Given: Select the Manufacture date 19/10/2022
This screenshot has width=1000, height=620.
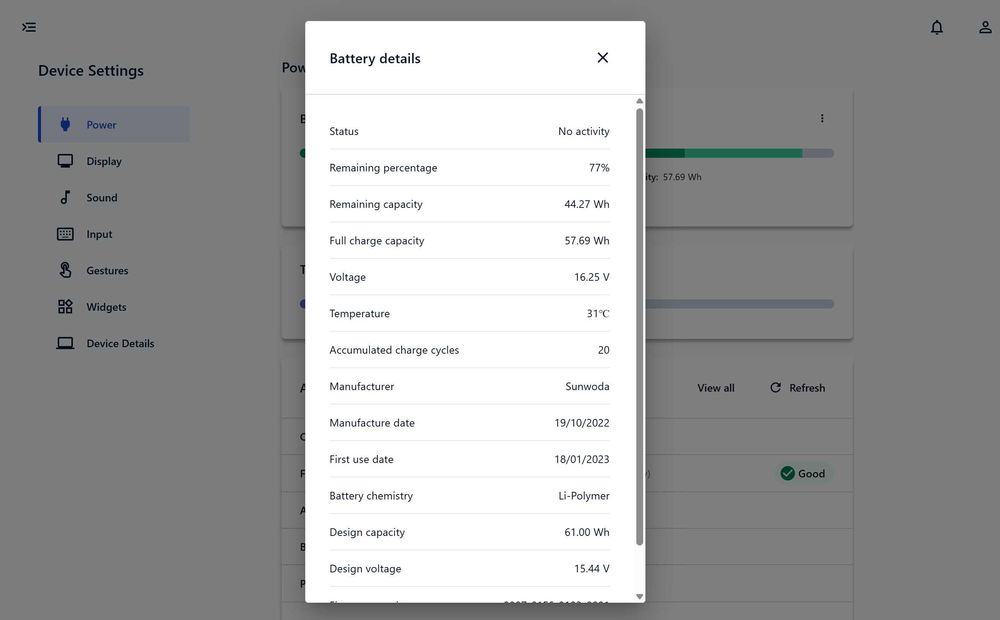Looking at the screenshot, I should pyautogui.click(x=582, y=423).
